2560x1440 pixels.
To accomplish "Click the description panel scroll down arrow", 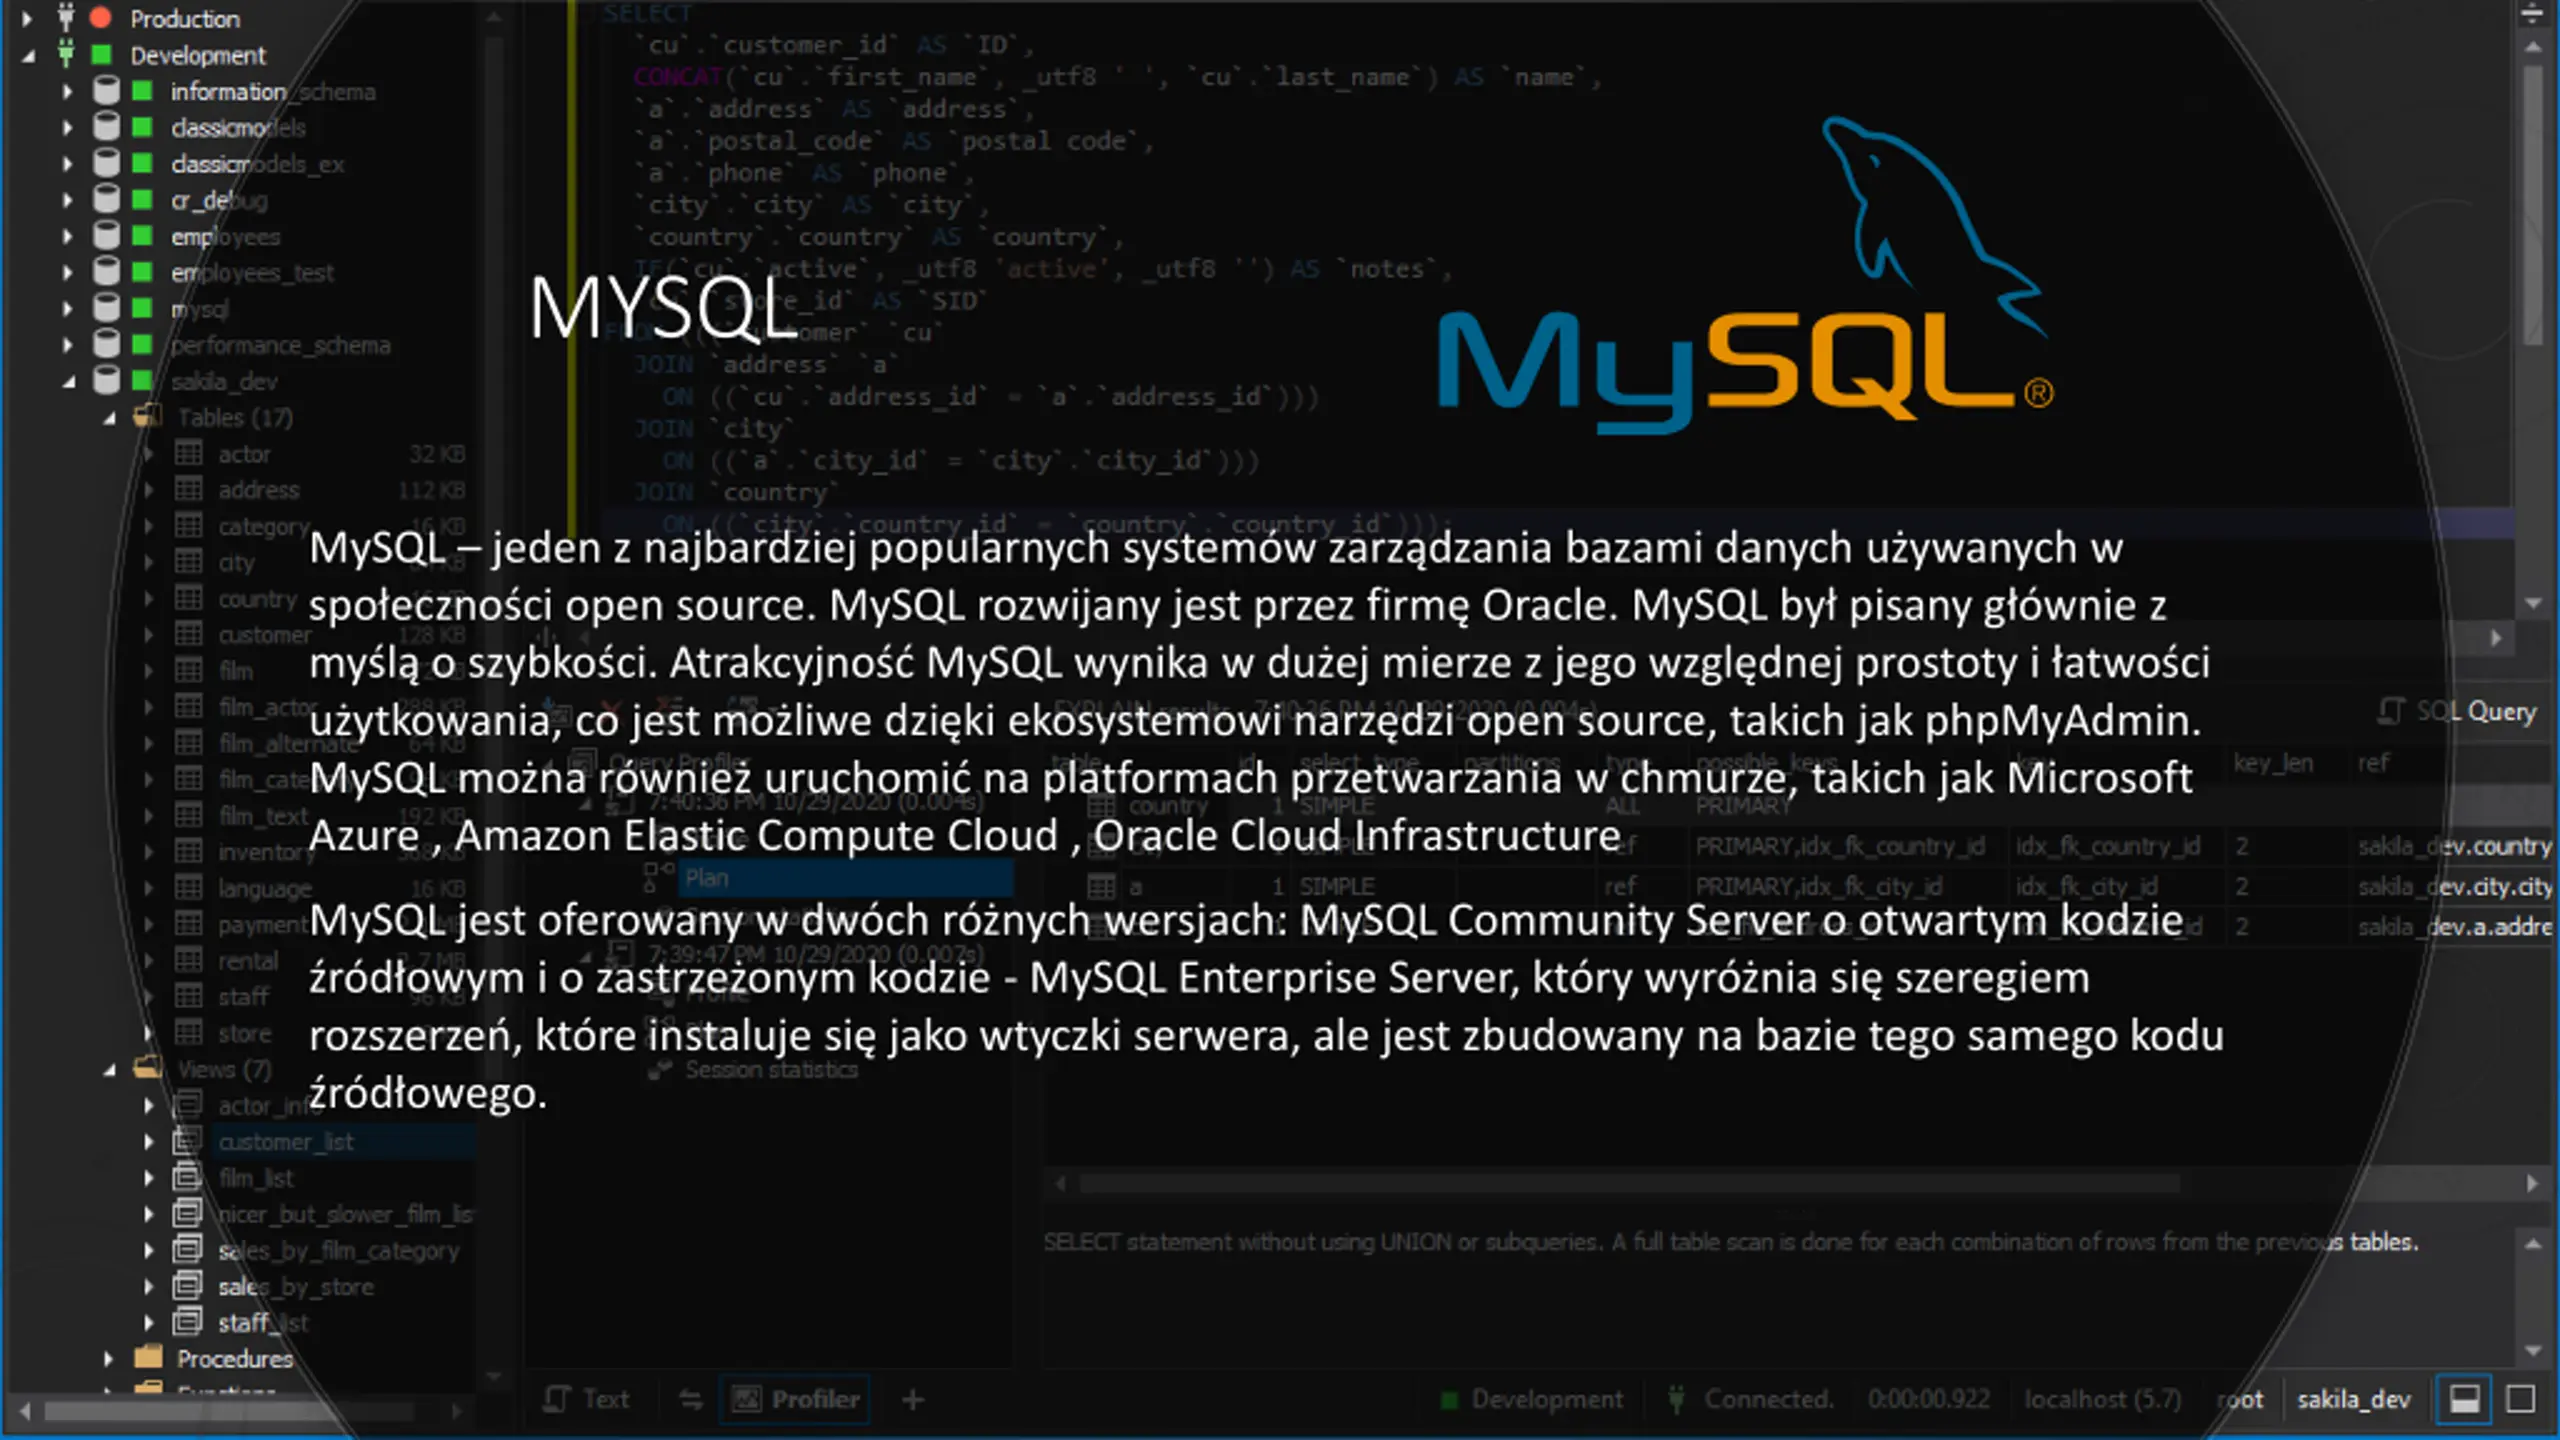I will 2533,1350.
